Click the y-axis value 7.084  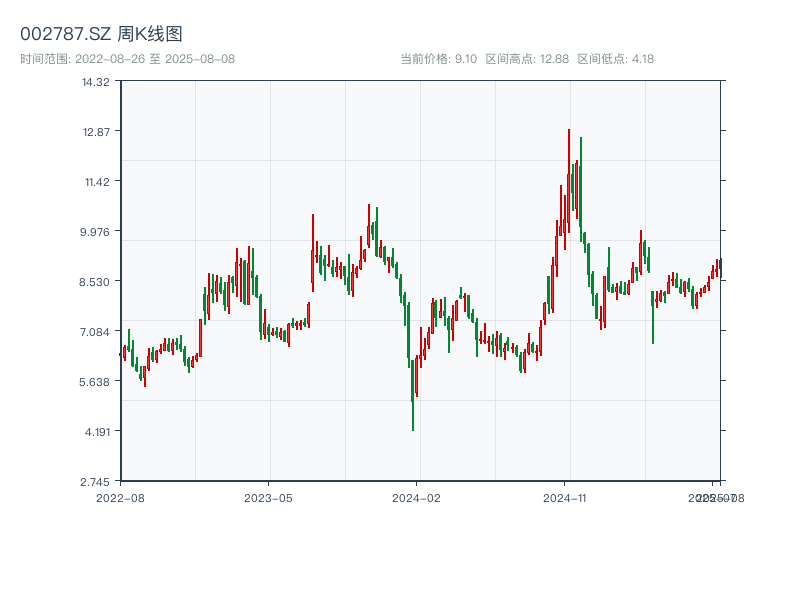[94, 332]
